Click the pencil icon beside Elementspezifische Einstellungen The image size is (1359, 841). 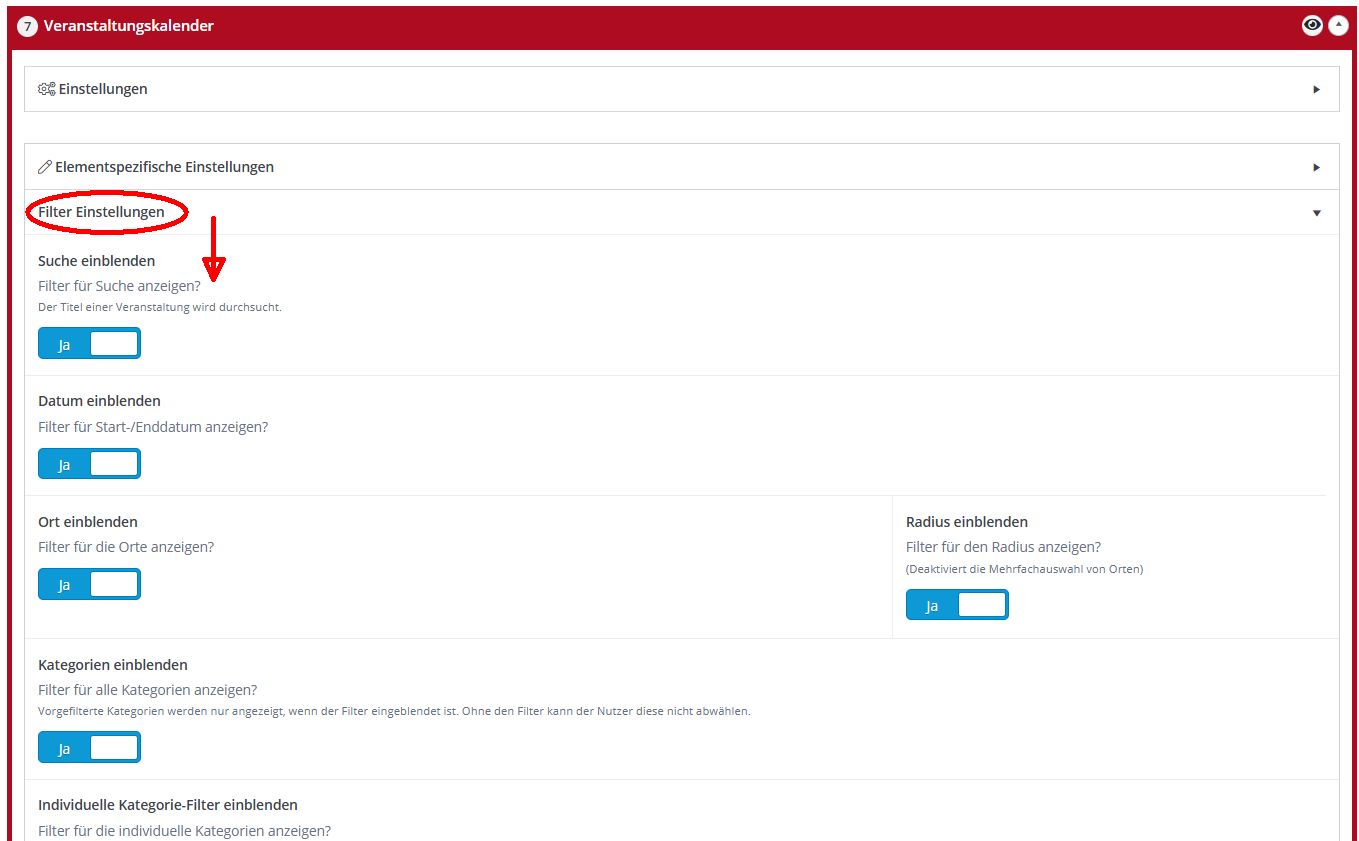click(x=45, y=167)
